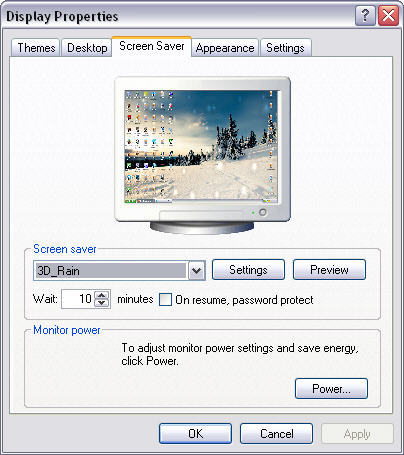Screen dimensions: 404x455
Task: Cancel the dialog
Action: tap(276, 434)
